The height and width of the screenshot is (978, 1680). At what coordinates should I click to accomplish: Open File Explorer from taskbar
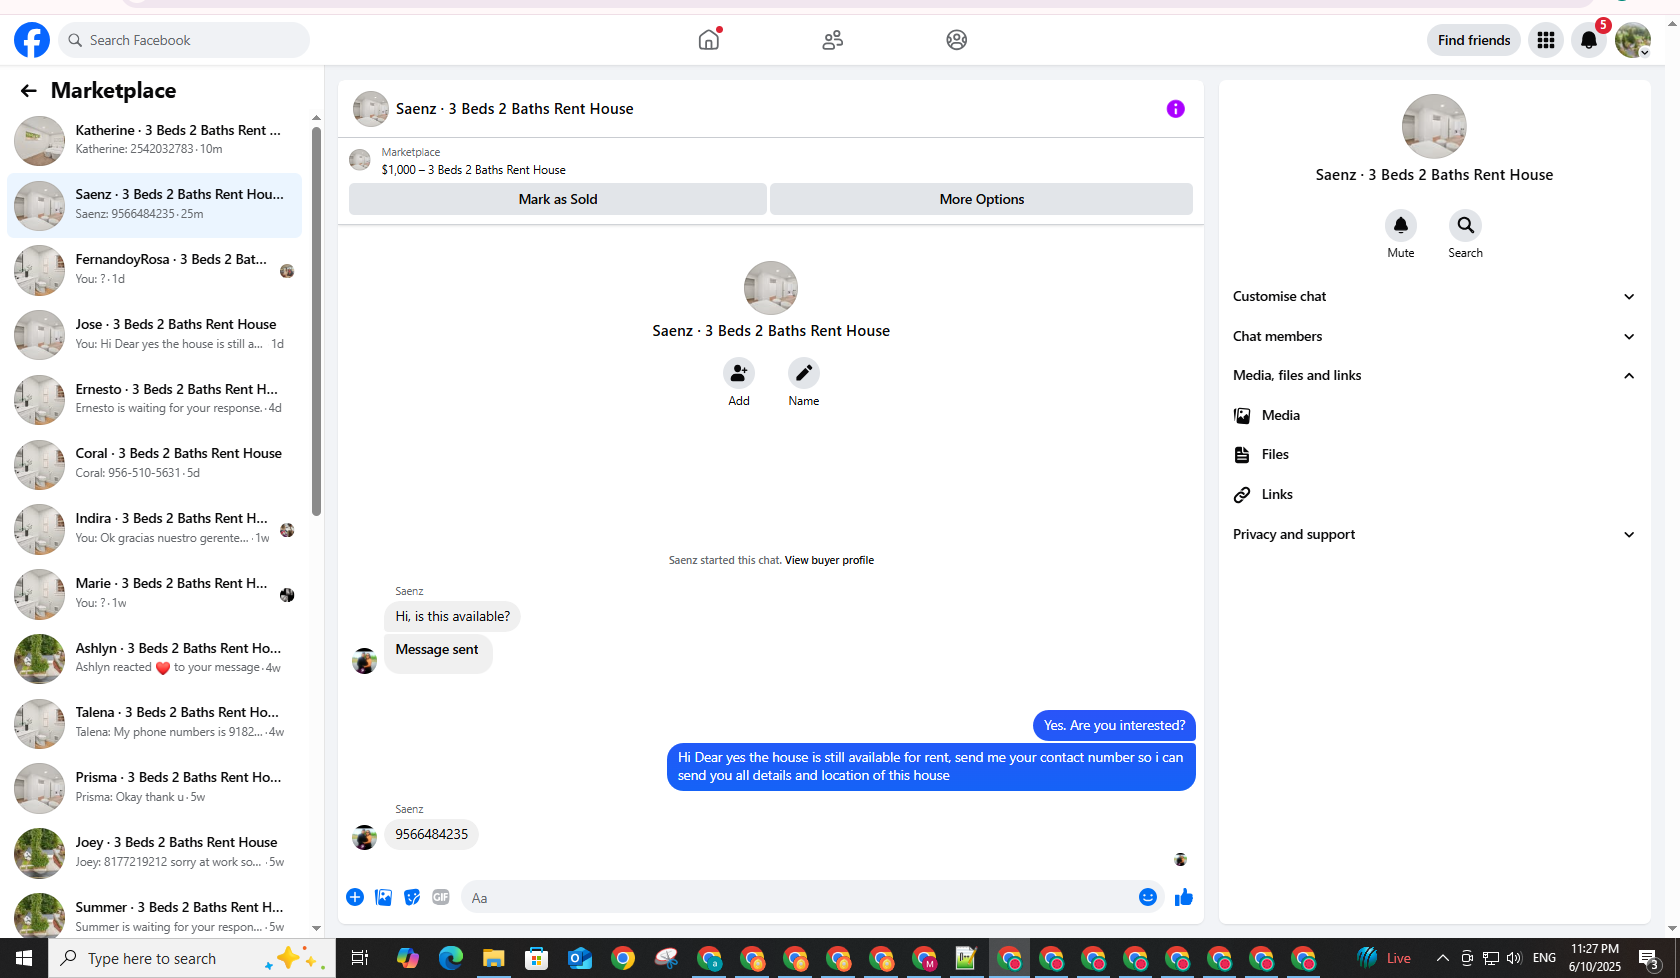(493, 959)
